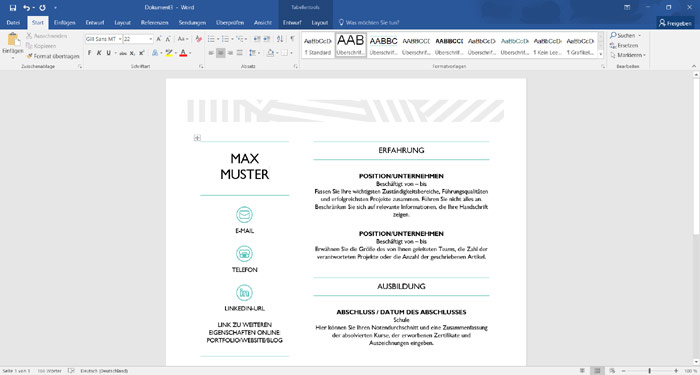Image resolution: width=700 pixels, height=375 pixels.
Task: Open the Aa change case dropdown
Action: tap(183, 39)
